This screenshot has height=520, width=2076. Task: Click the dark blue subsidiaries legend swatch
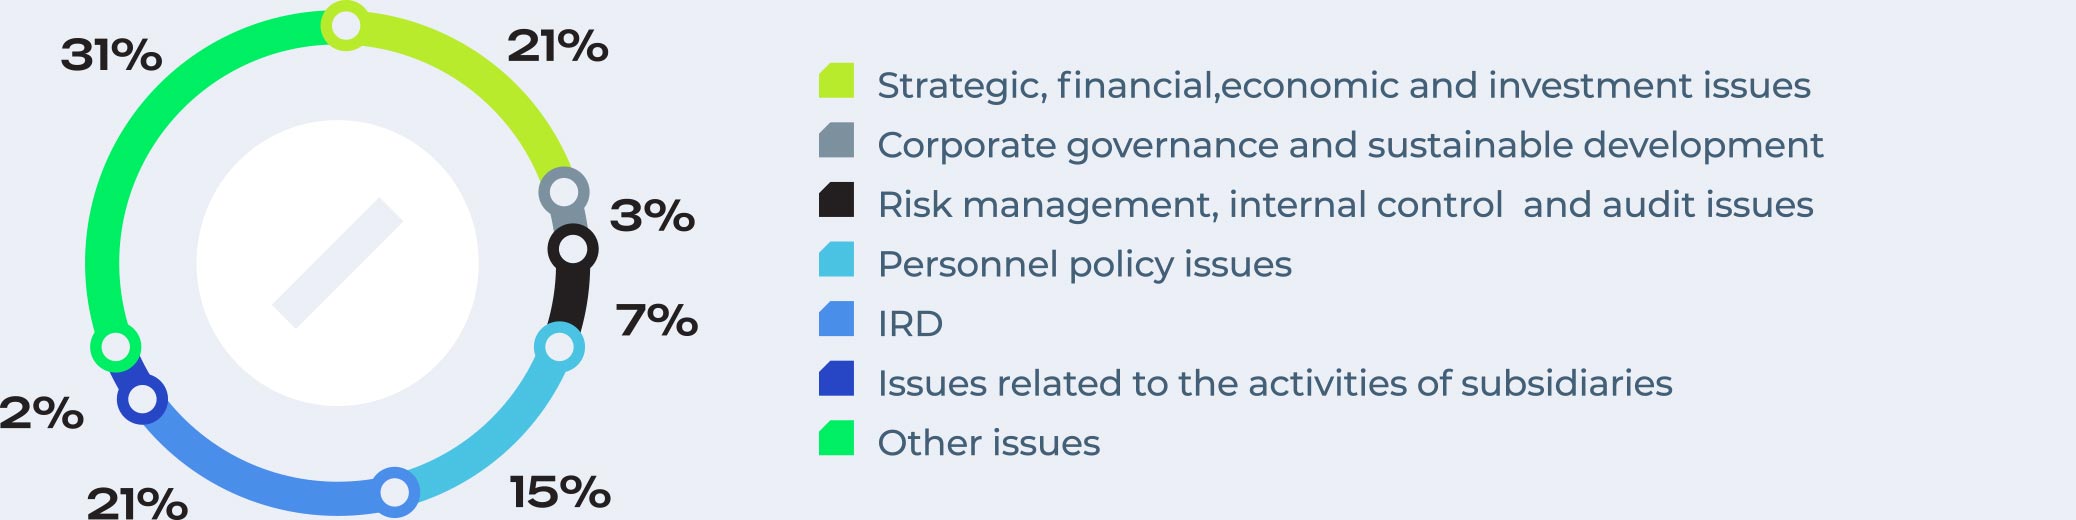[836, 378]
